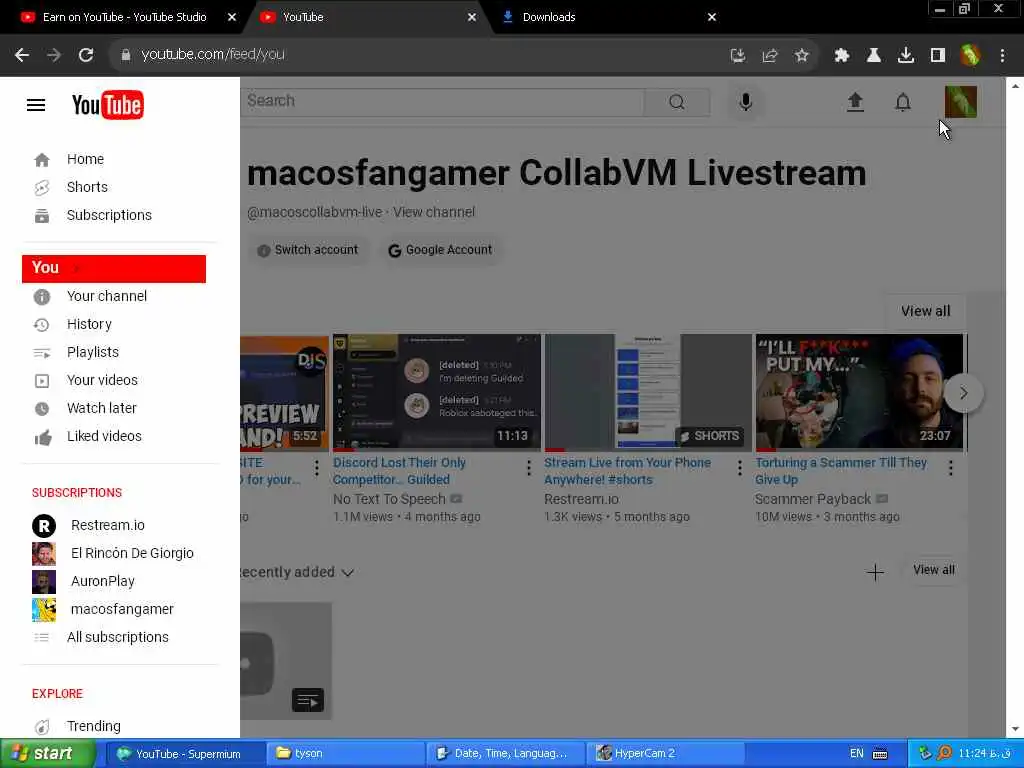This screenshot has width=1024, height=768.
Task: Open Chrome labs flask icon
Action: click(873, 56)
